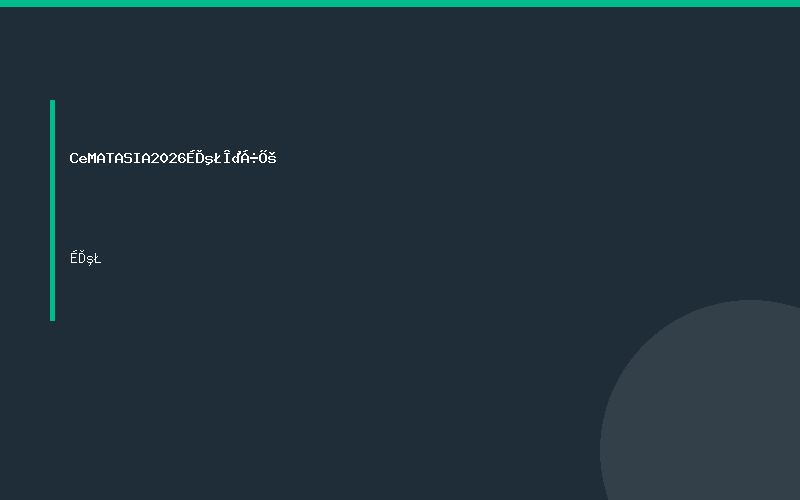Click the "ÉĎşŁ" characters inside the title line
The height and width of the screenshot is (500, 800).
pos(204,158)
